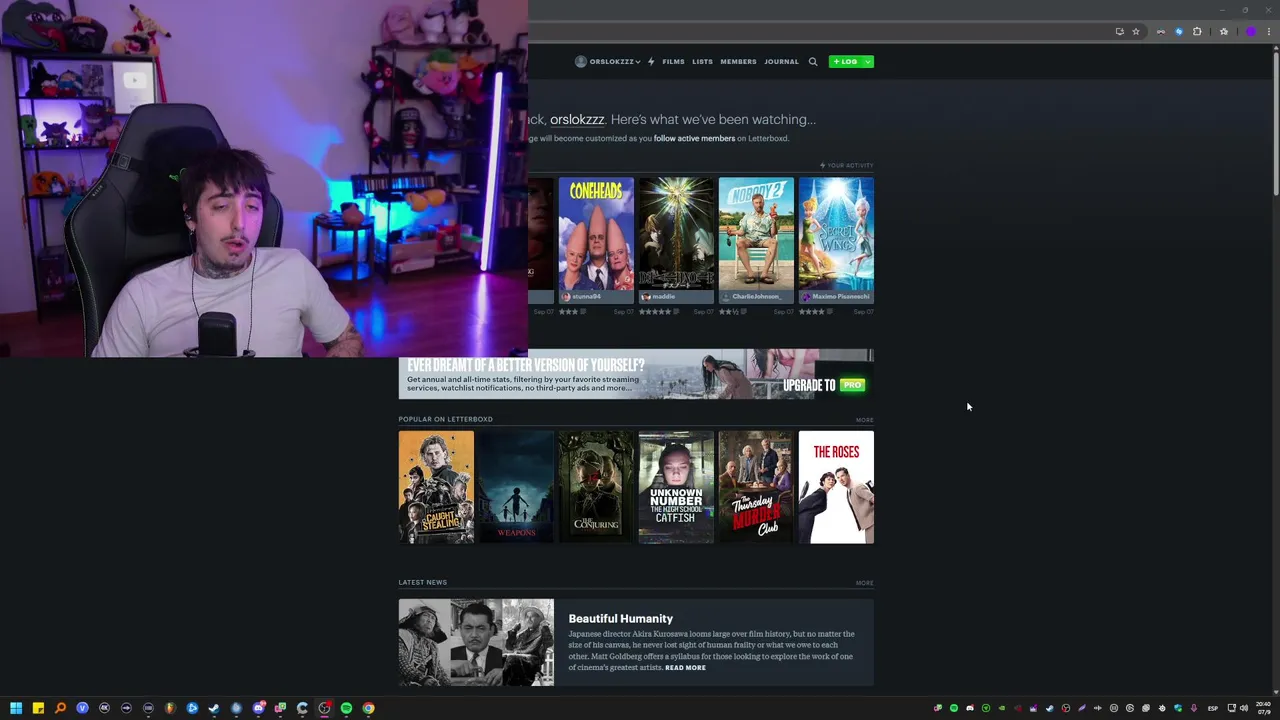Open the Chrome extensions puzzle icon
Viewport: 1280px width, 720px height.
(1197, 32)
